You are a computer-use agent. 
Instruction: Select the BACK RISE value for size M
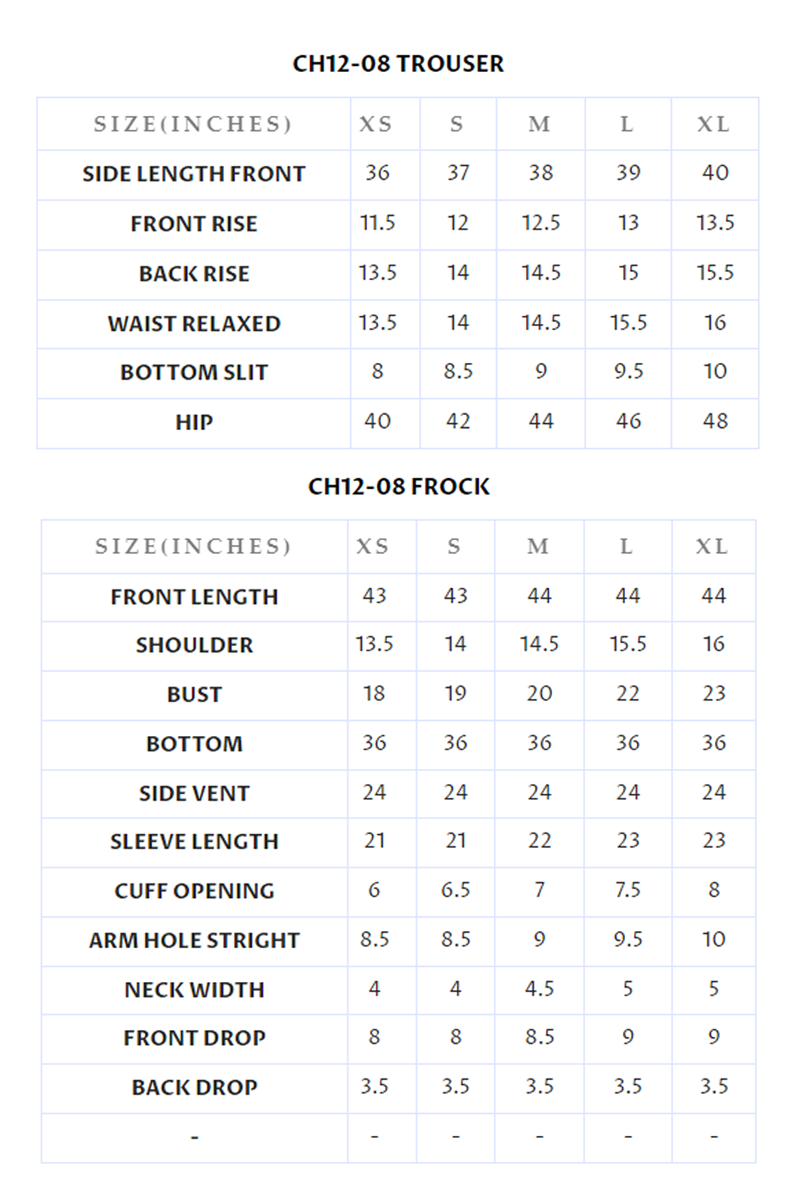pyautogui.click(x=540, y=273)
